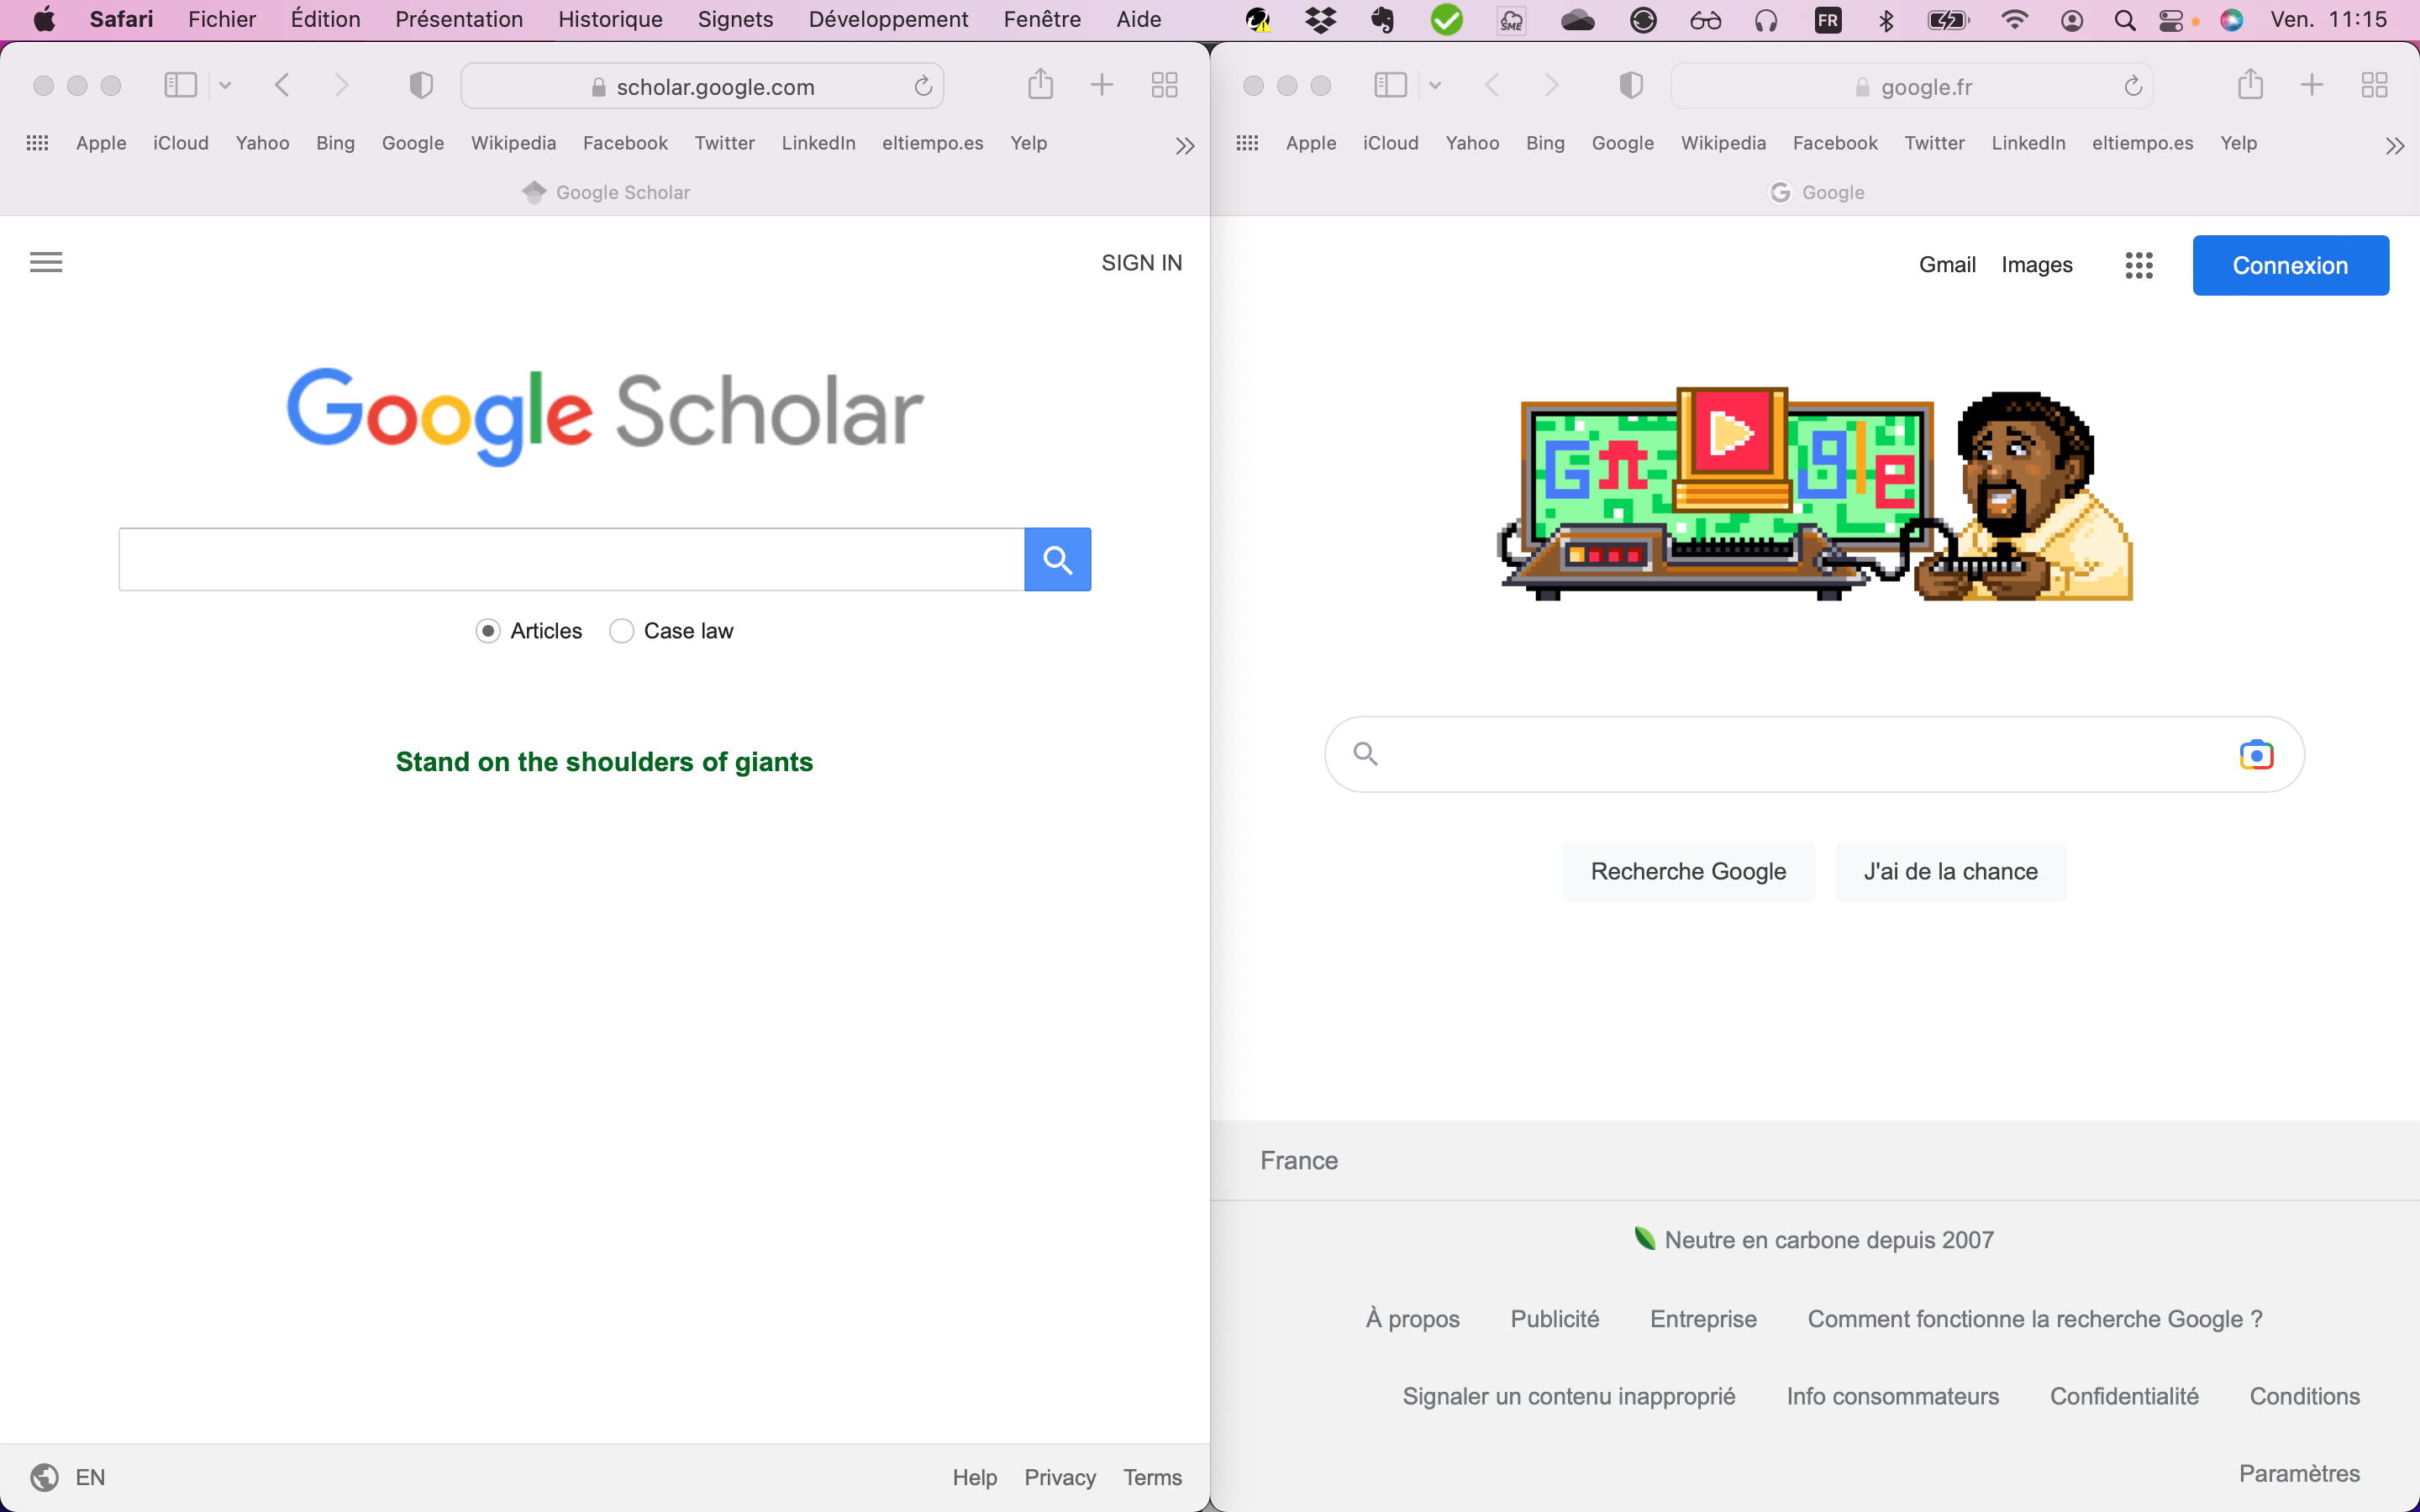This screenshot has height=1512, width=2420.
Task: Expand hidden favorites chevron in Scholar window
Action: [1185, 146]
